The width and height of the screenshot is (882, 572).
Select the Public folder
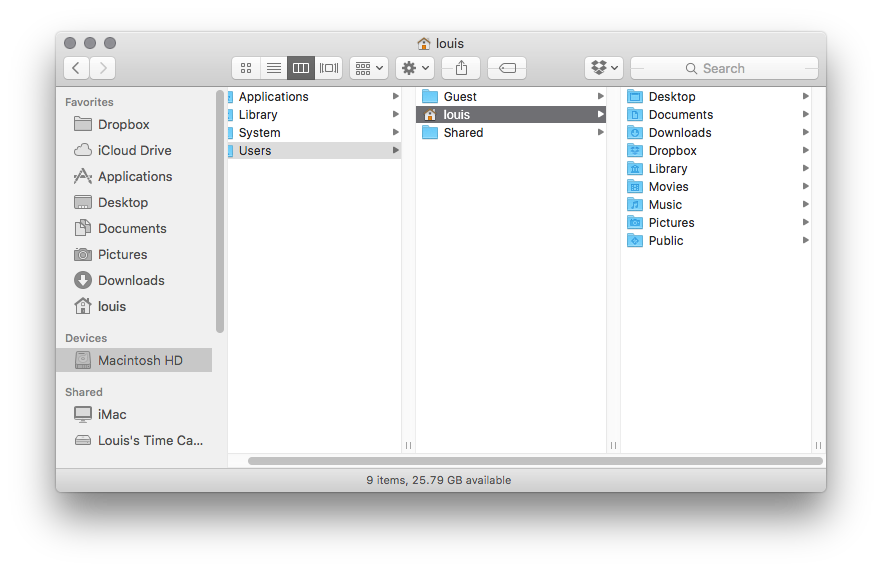click(716, 241)
